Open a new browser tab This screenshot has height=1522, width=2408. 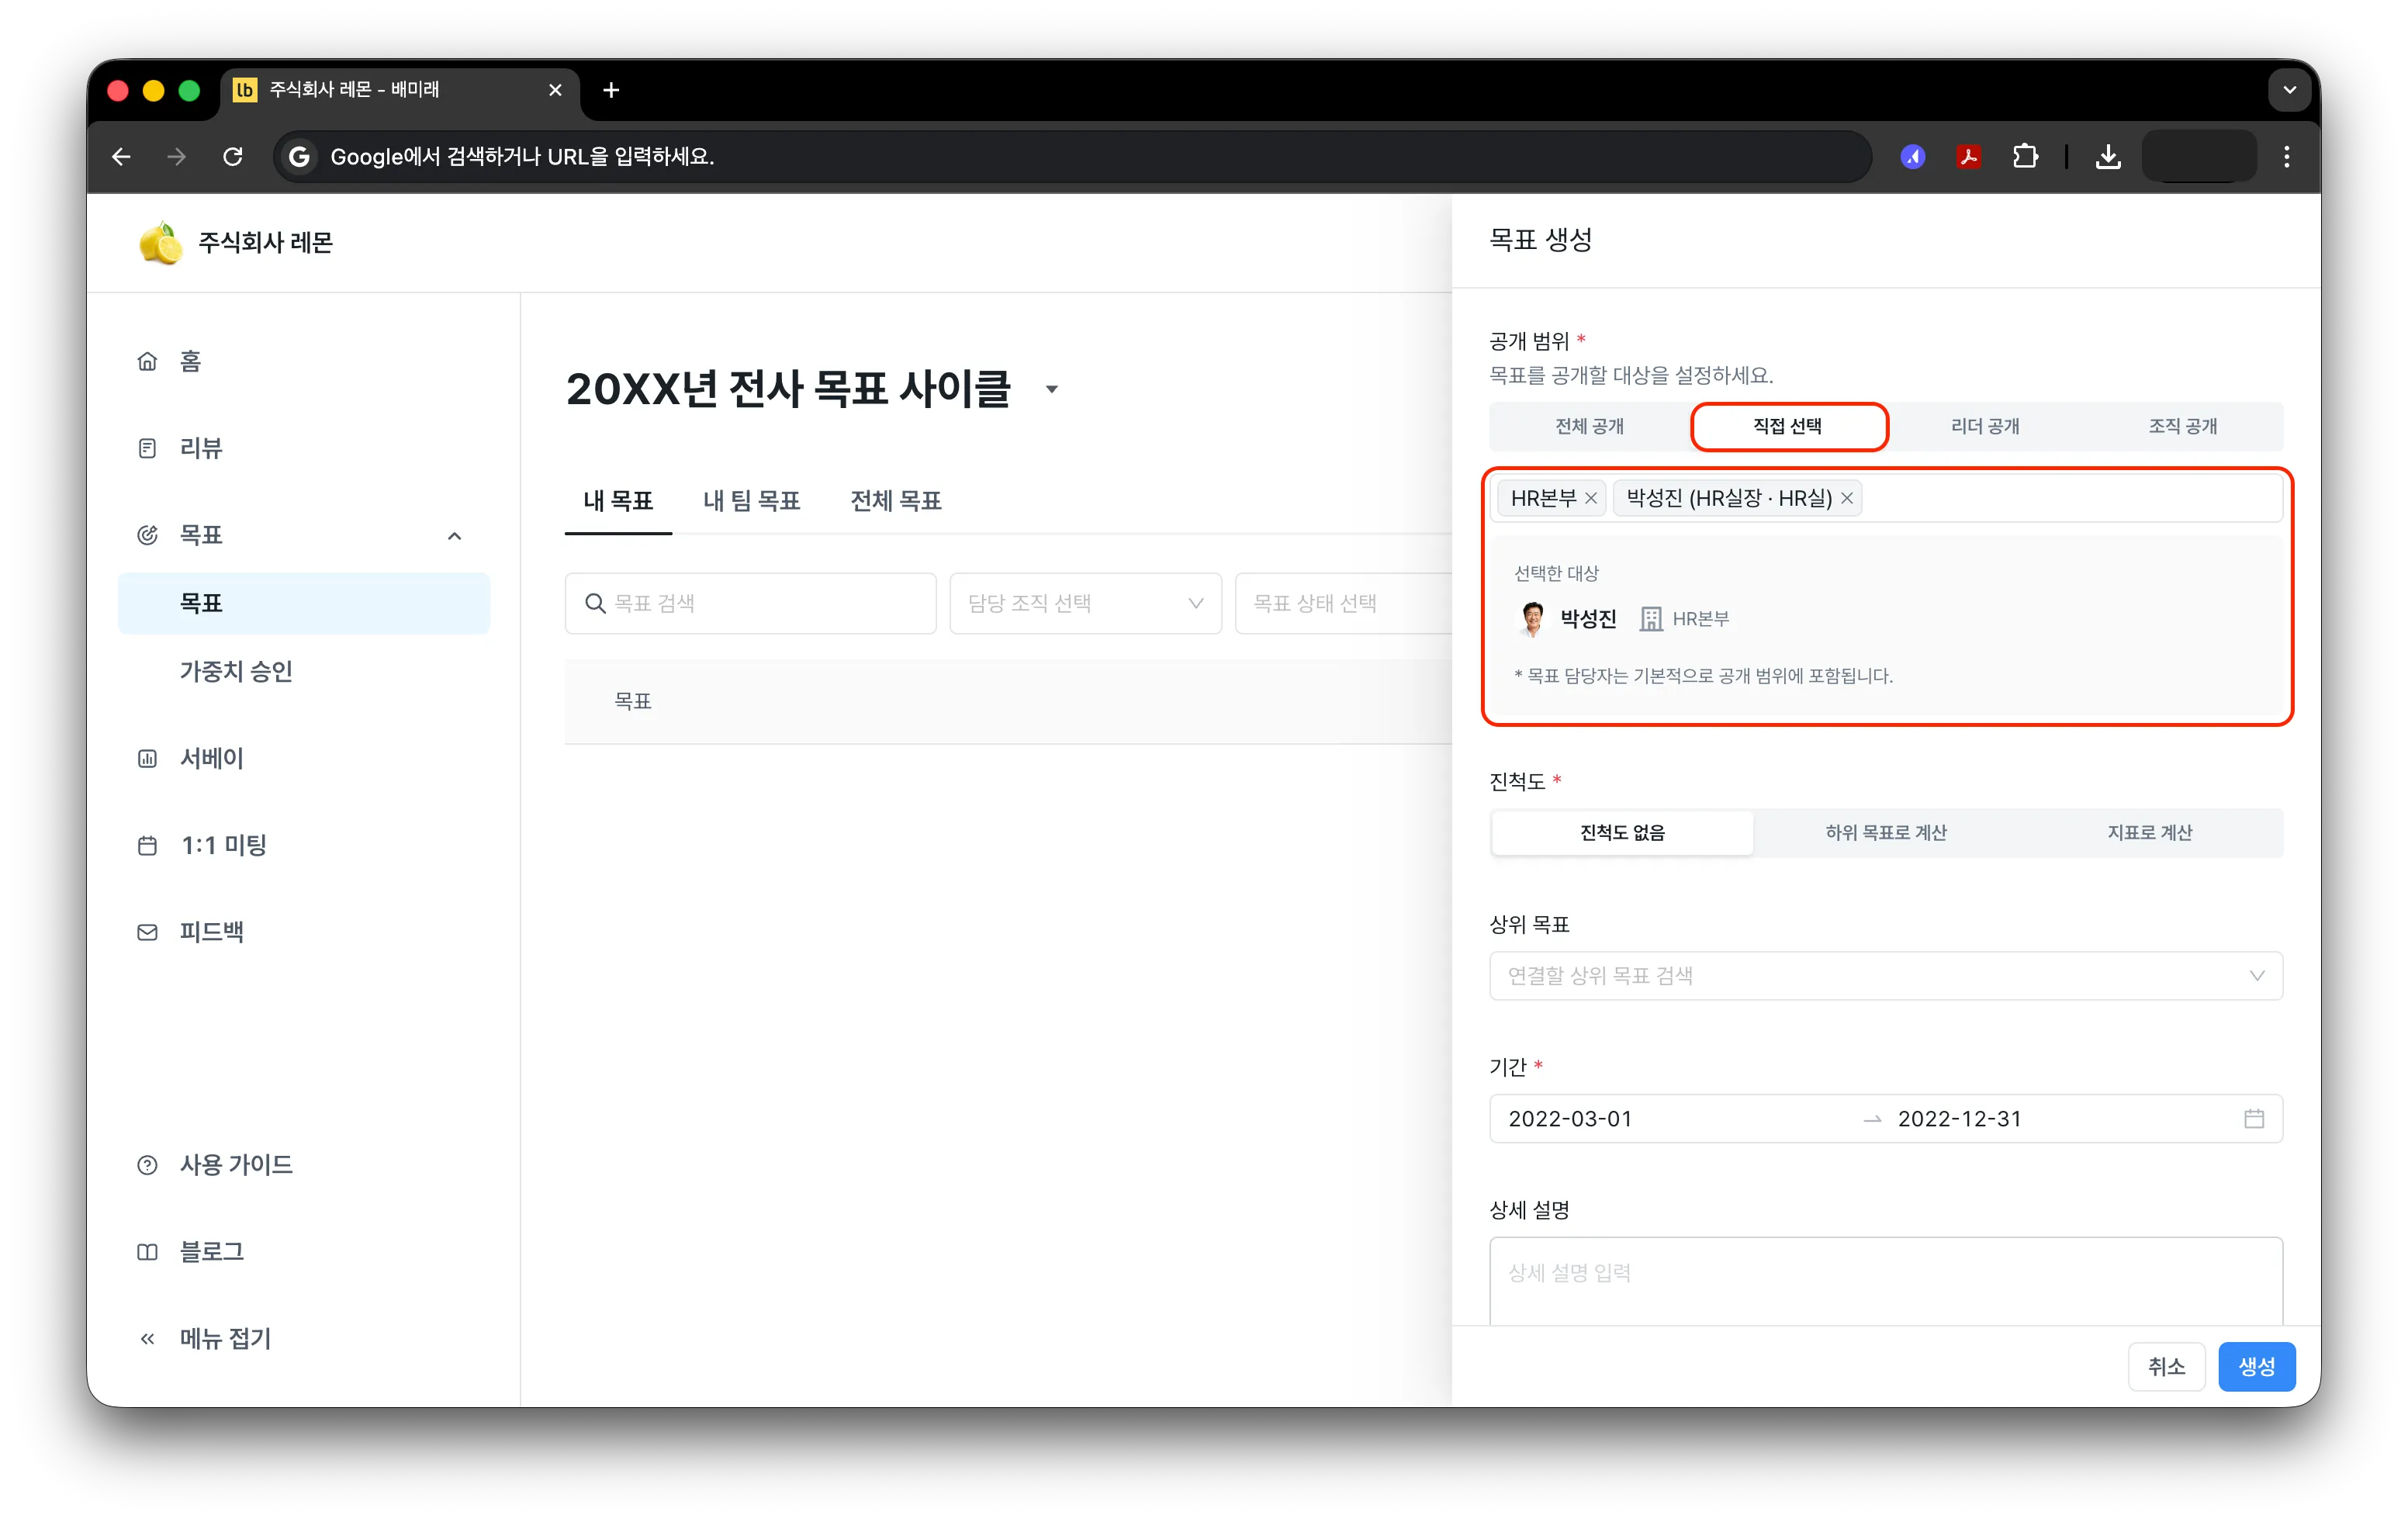(611, 90)
